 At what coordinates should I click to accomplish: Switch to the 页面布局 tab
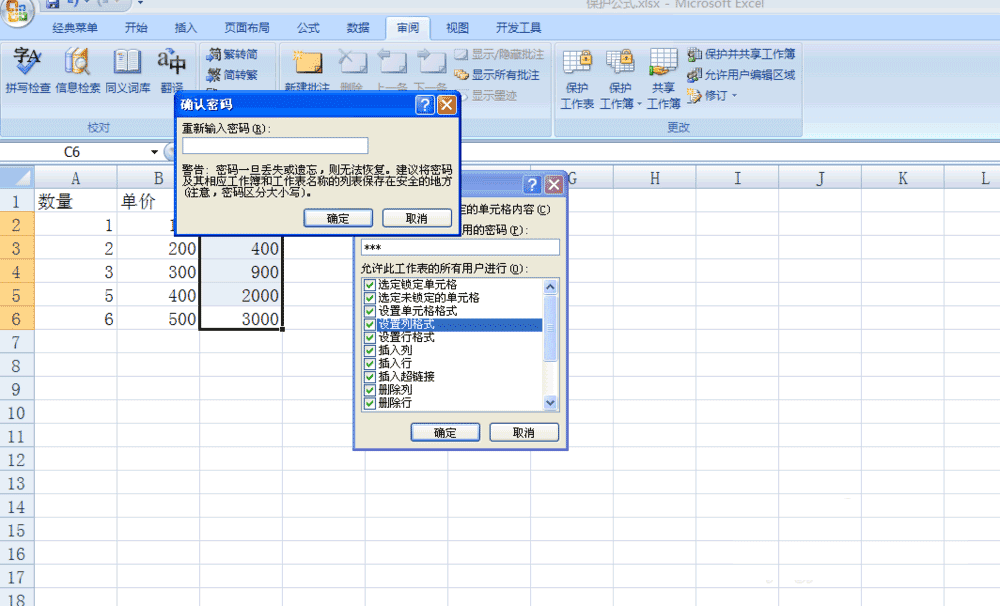click(247, 28)
